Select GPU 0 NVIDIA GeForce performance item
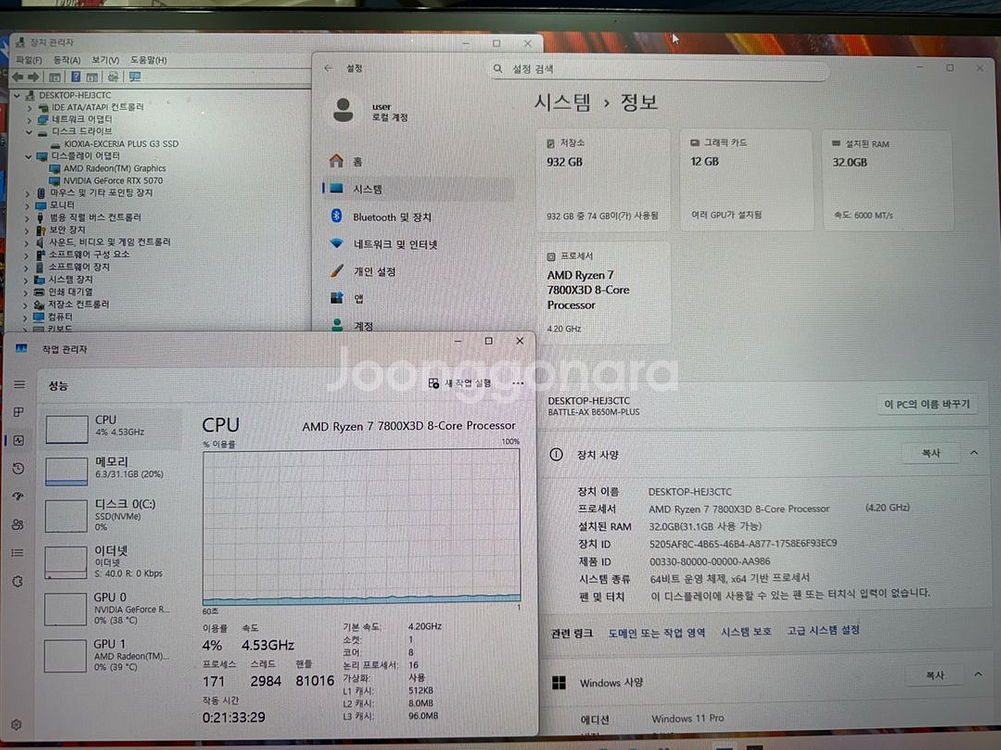This screenshot has height=750, width=1001. (x=111, y=608)
